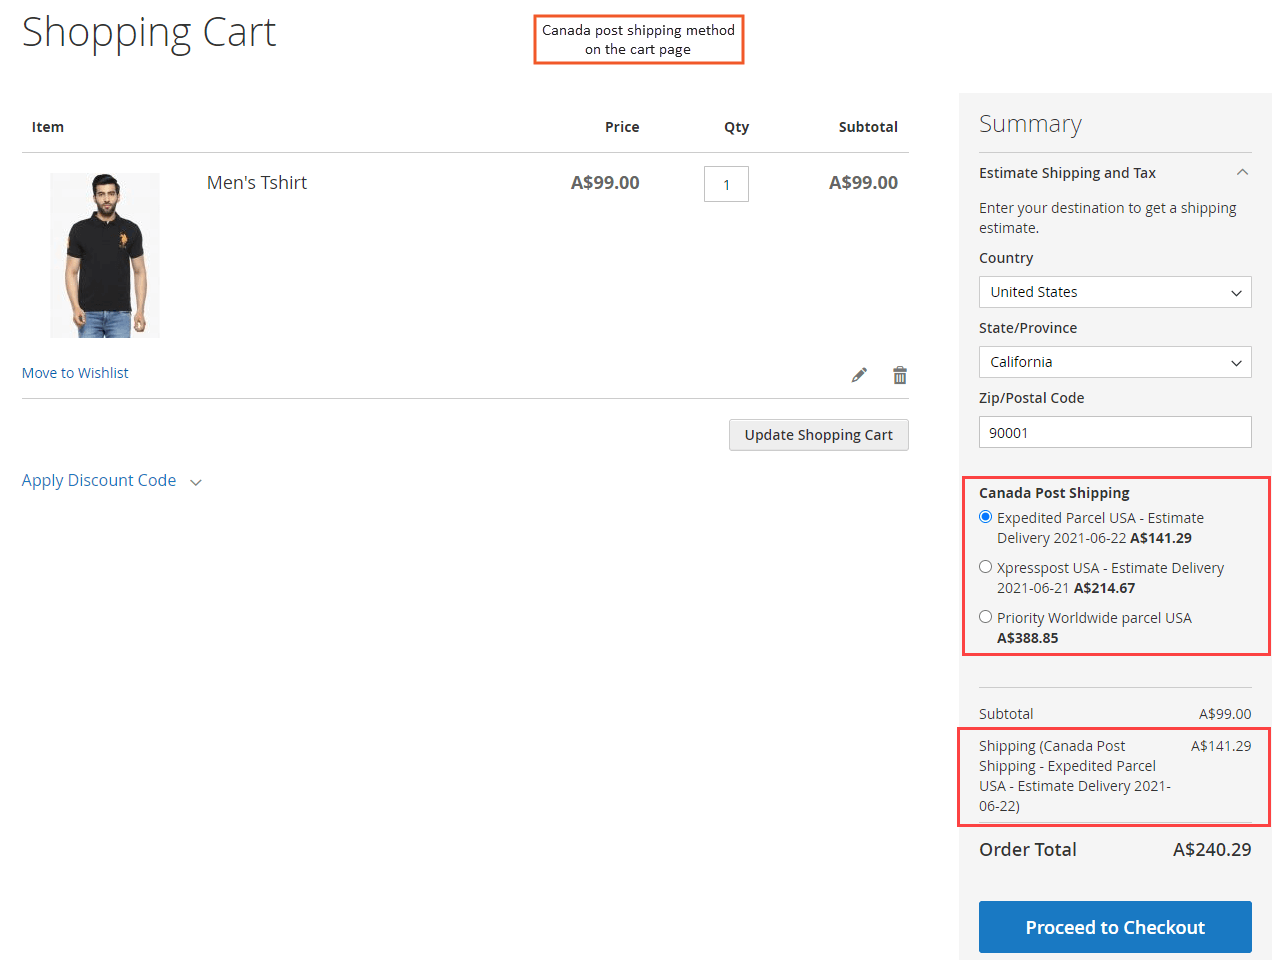Click the shipping cost A$141.29 in summary

tap(1221, 746)
